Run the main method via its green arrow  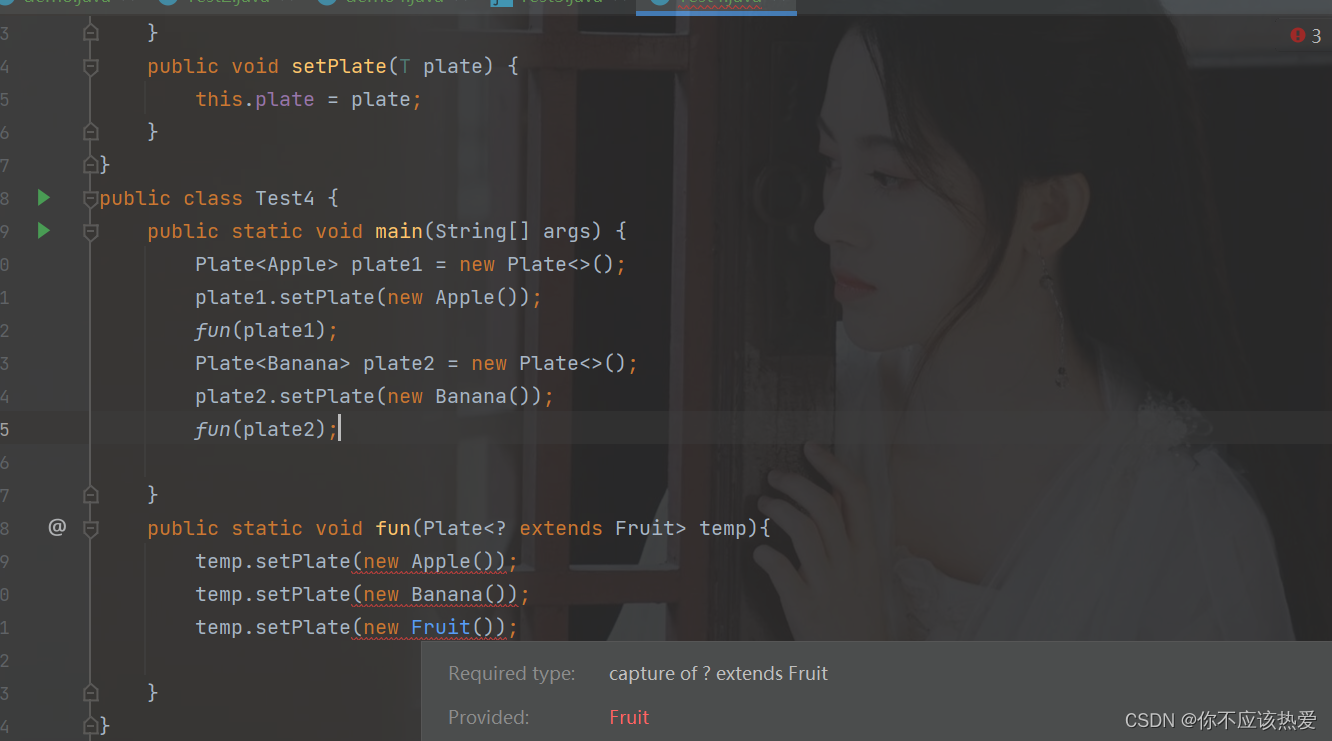tap(42, 230)
